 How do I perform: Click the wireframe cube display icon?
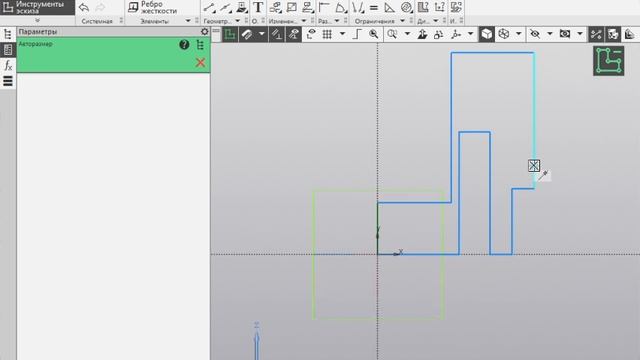[x=504, y=34]
